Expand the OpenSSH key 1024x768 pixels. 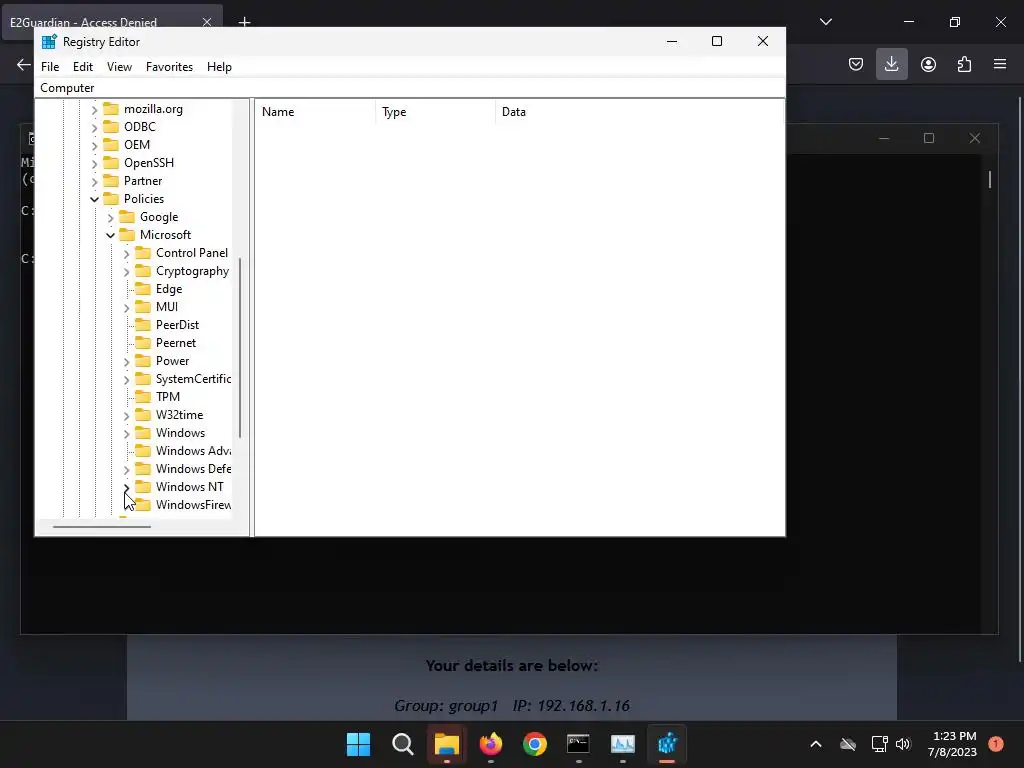point(95,163)
